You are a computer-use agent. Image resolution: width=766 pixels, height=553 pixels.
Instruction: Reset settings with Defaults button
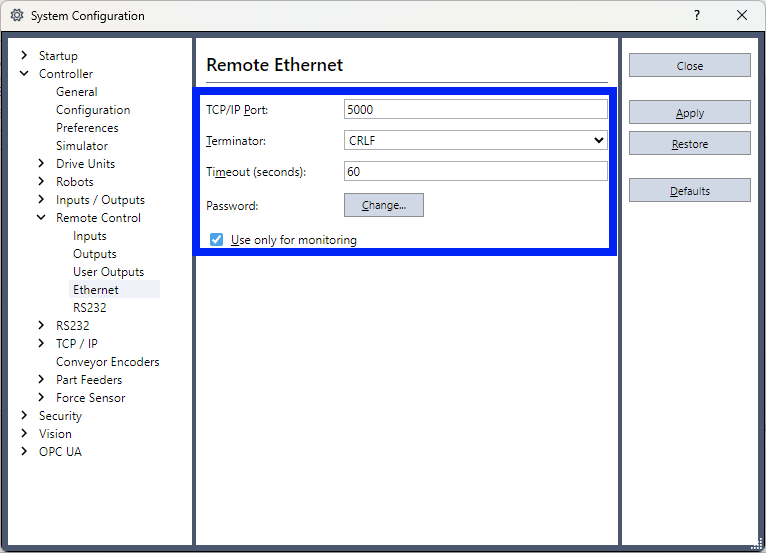689,191
